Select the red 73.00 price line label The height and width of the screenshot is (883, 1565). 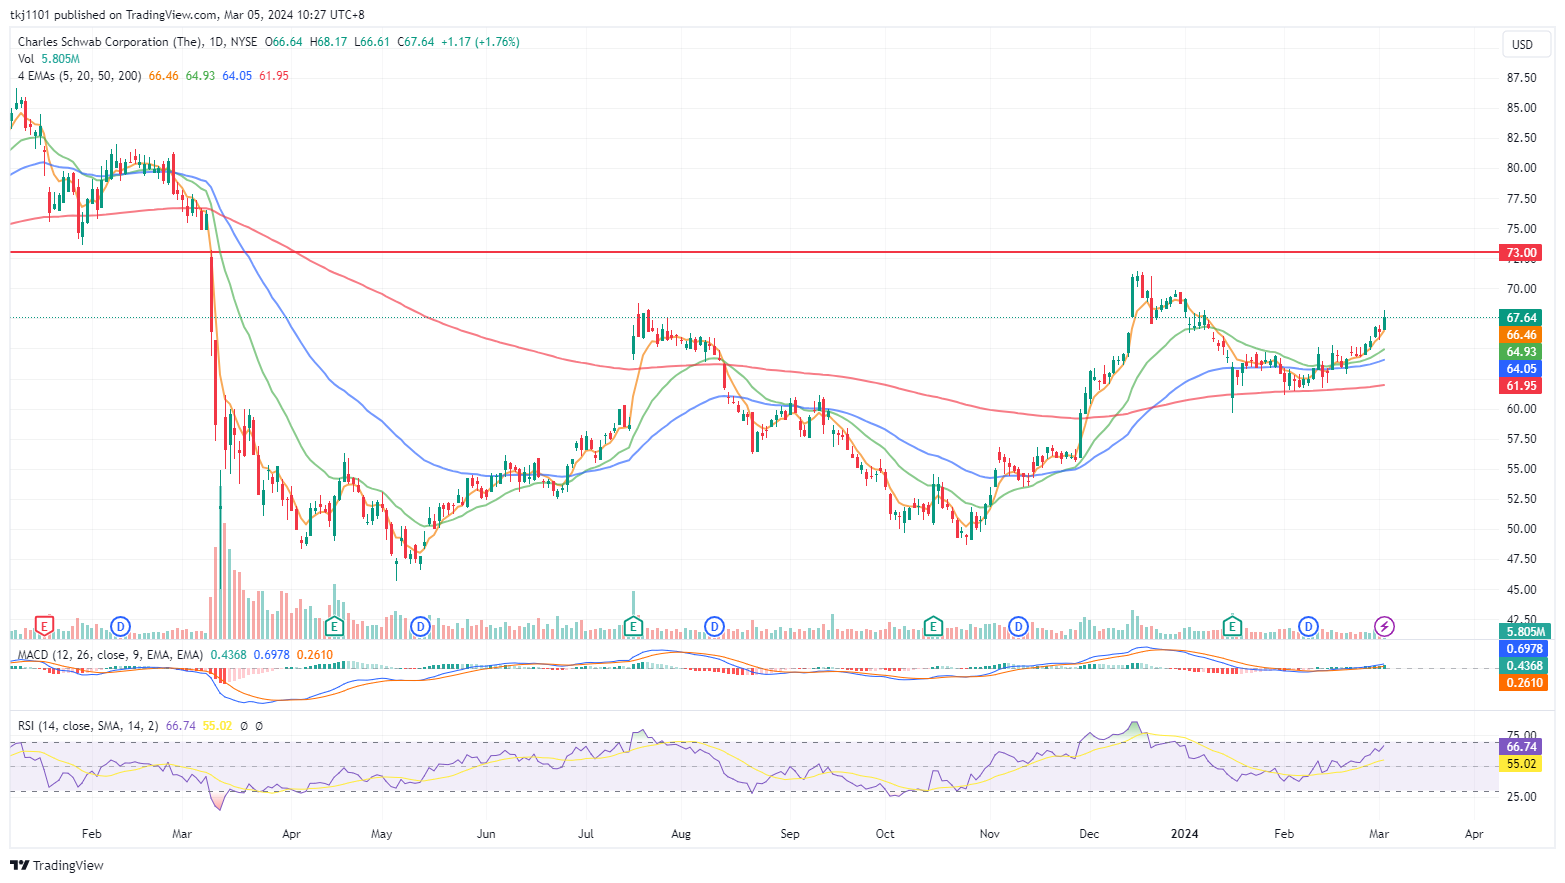(x=1522, y=253)
